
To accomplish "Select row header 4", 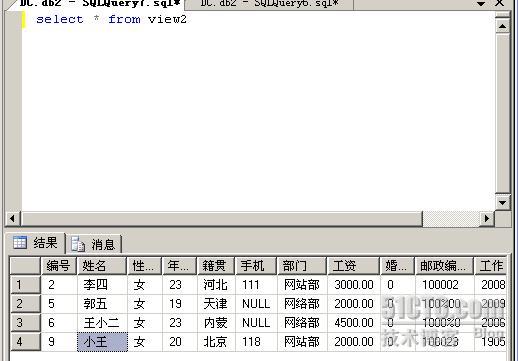I will click(25, 342).
